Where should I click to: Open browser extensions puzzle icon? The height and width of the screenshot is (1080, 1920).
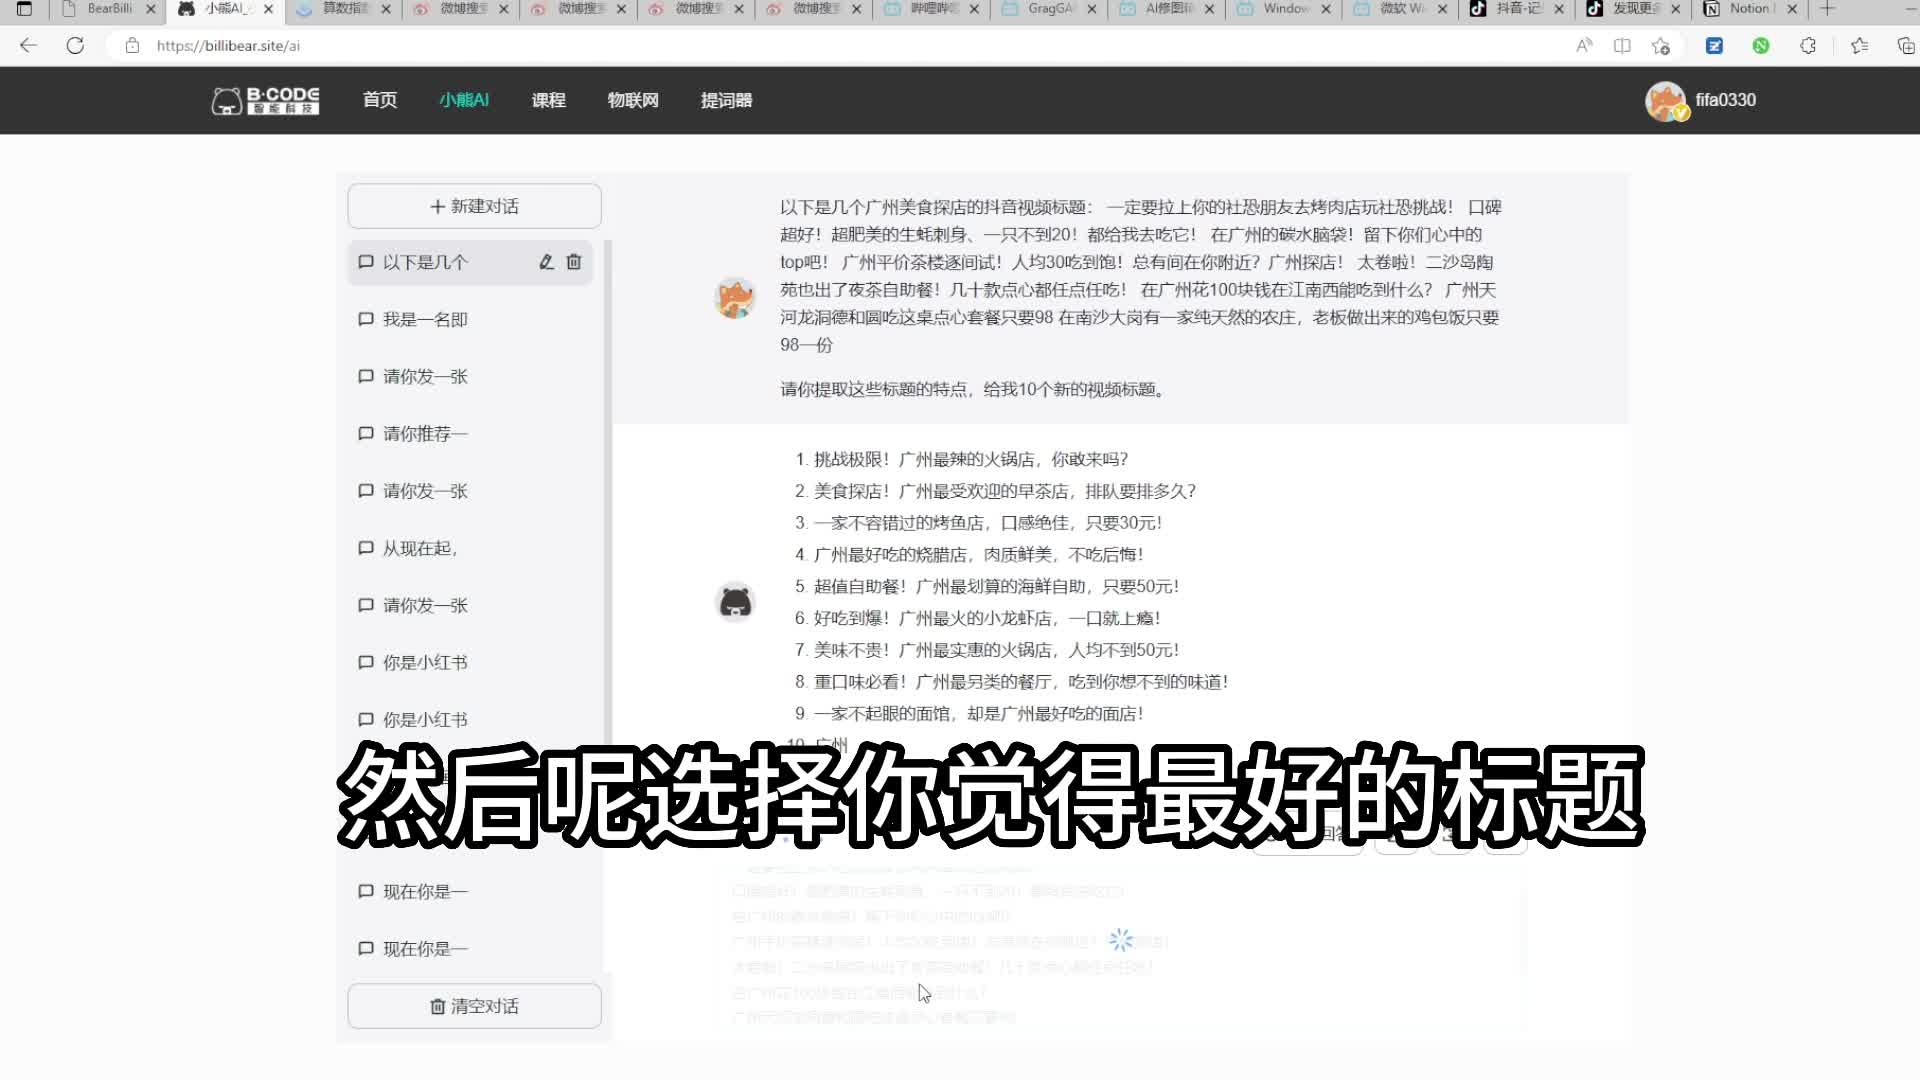click(x=1808, y=46)
